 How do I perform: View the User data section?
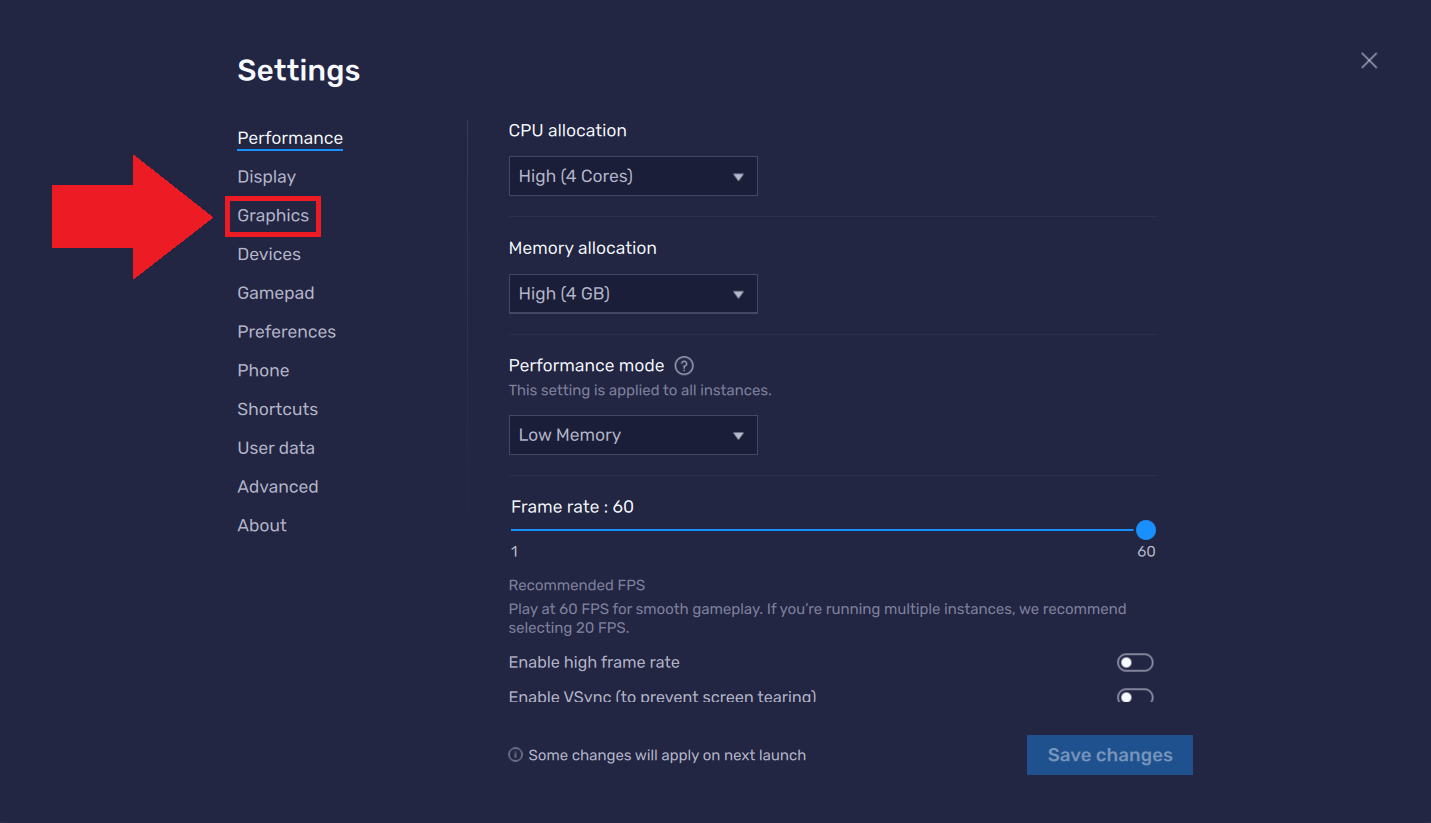pos(276,448)
